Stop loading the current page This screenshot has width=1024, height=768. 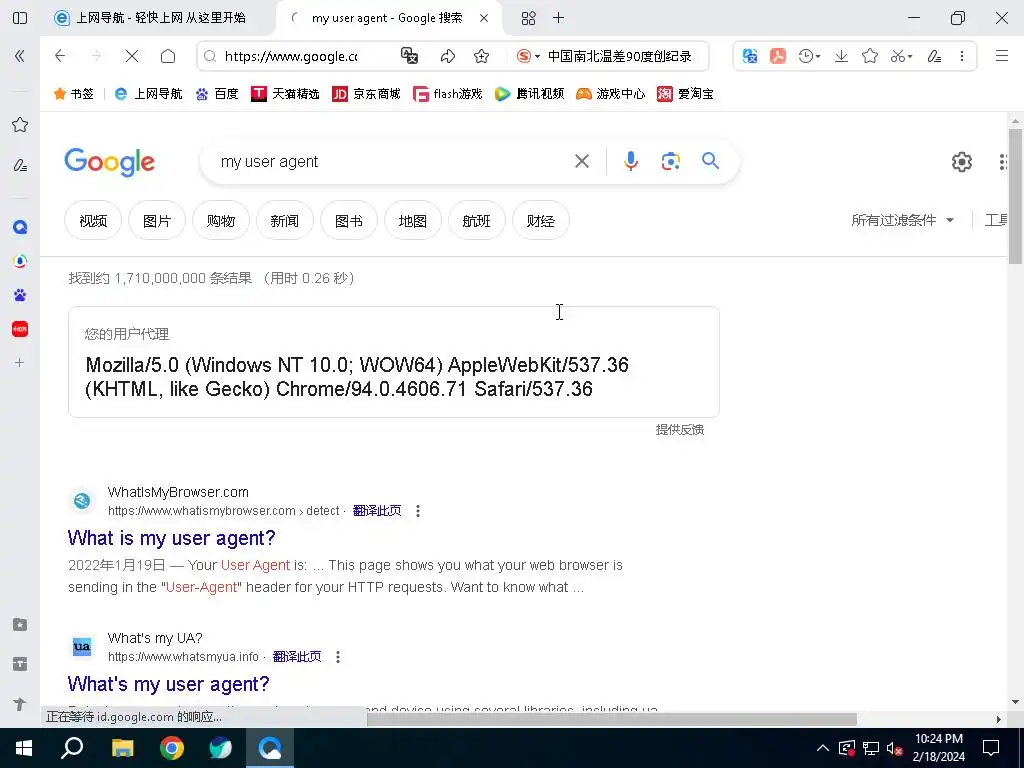pyautogui.click(x=132, y=56)
